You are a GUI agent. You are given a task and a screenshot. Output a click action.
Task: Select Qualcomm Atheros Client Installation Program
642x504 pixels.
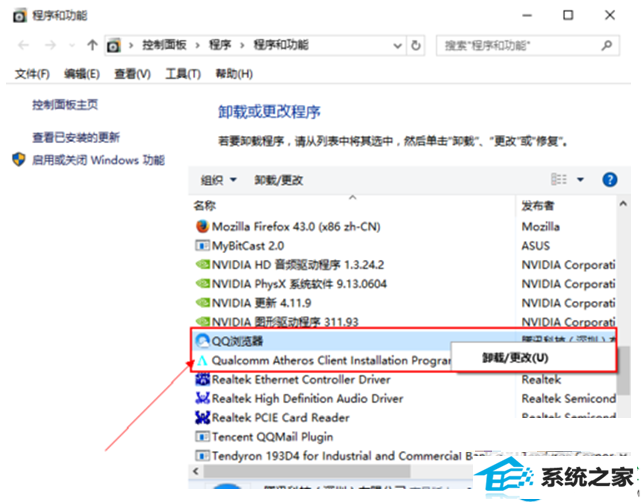pyautogui.click(x=331, y=361)
